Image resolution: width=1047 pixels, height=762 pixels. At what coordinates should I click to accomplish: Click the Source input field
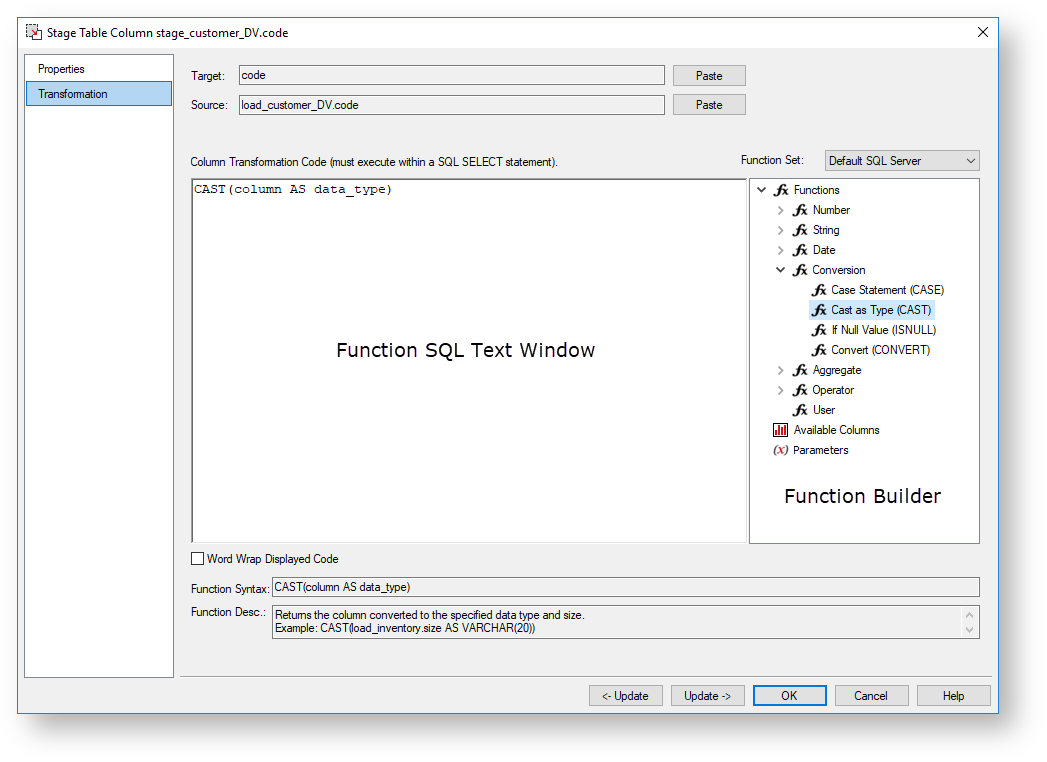coord(451,105)
